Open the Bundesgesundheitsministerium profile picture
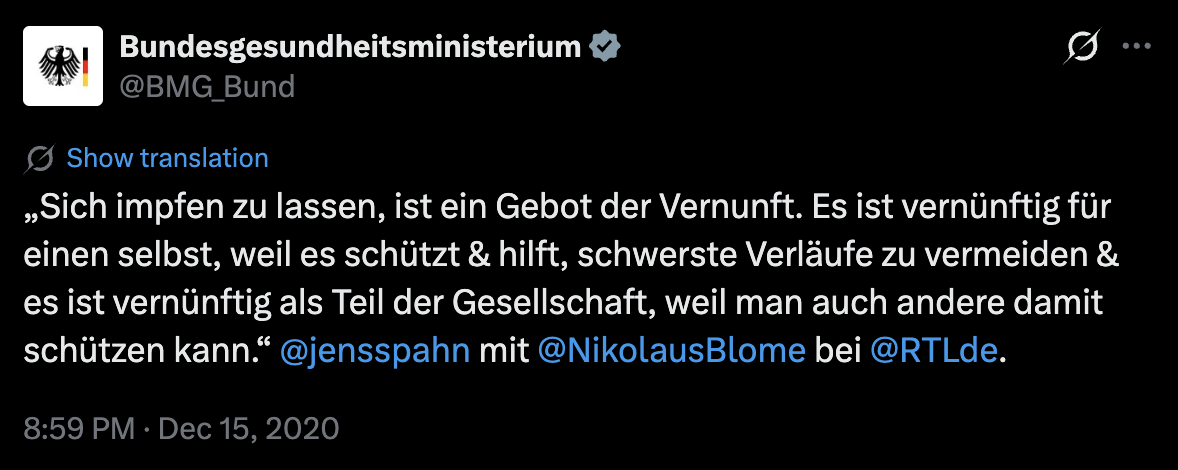Viewport: 1178px width, 470px height. click(x=64, y=66)
